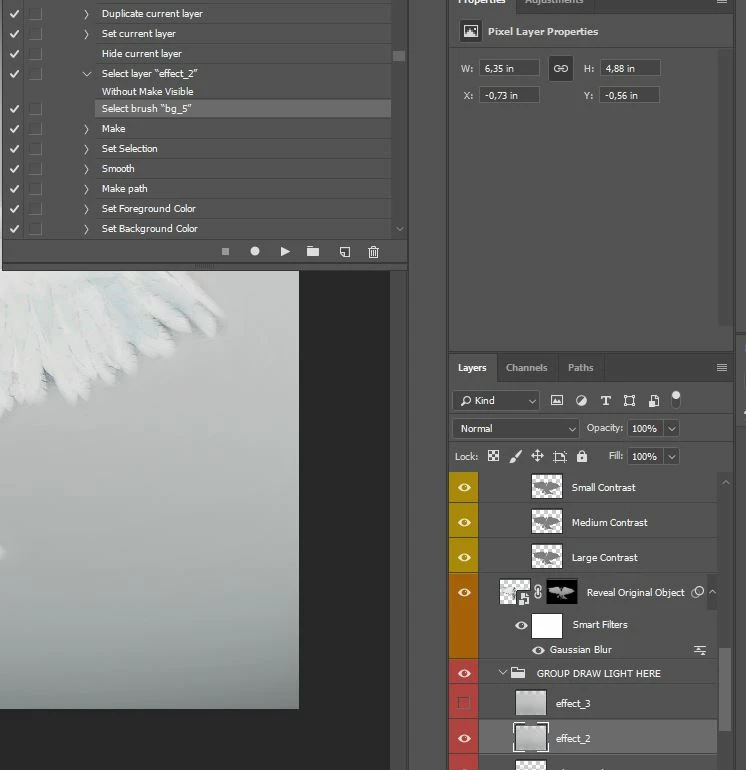This screenshot has height=770, width=746.
Task: Create new action set folder
Action: 313,251
